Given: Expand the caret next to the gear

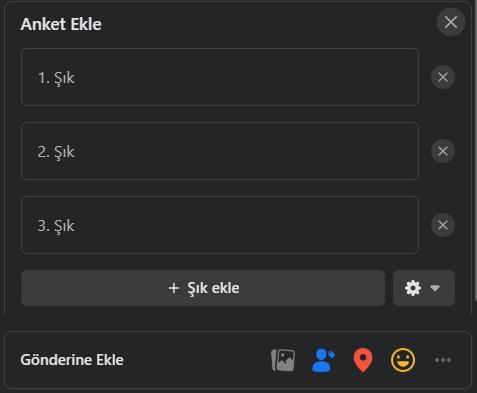Looking at the screenshot, I should click(435, 288).
